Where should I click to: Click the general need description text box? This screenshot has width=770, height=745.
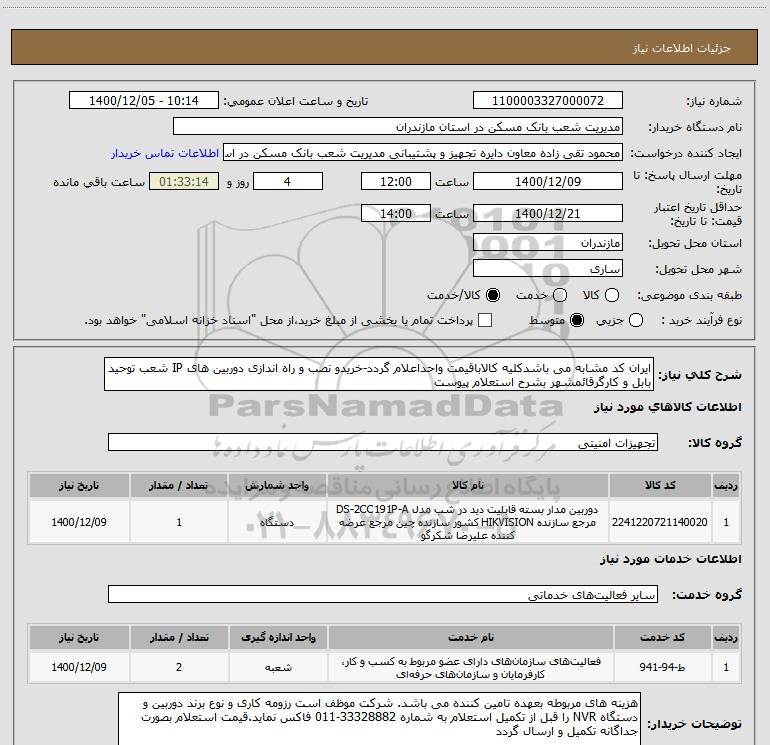(x=379, y=374)
